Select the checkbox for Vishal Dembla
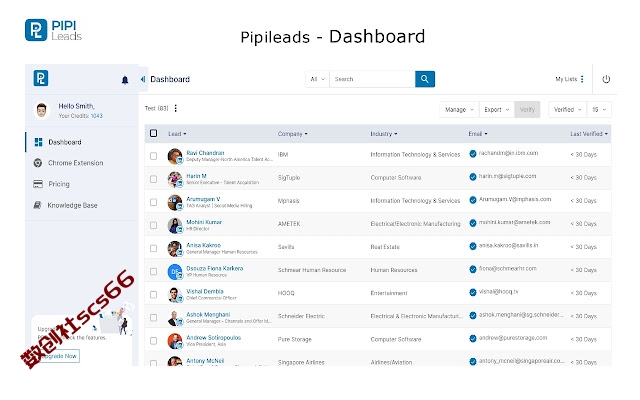This screenshot has height=400, width=640. pos(153,294)
